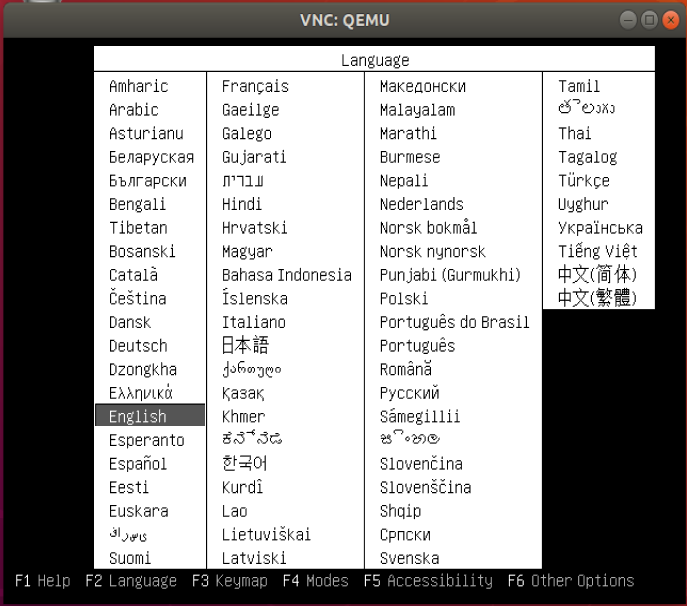
Task: Pick Gaeilge language
Action: pos(250,110)
